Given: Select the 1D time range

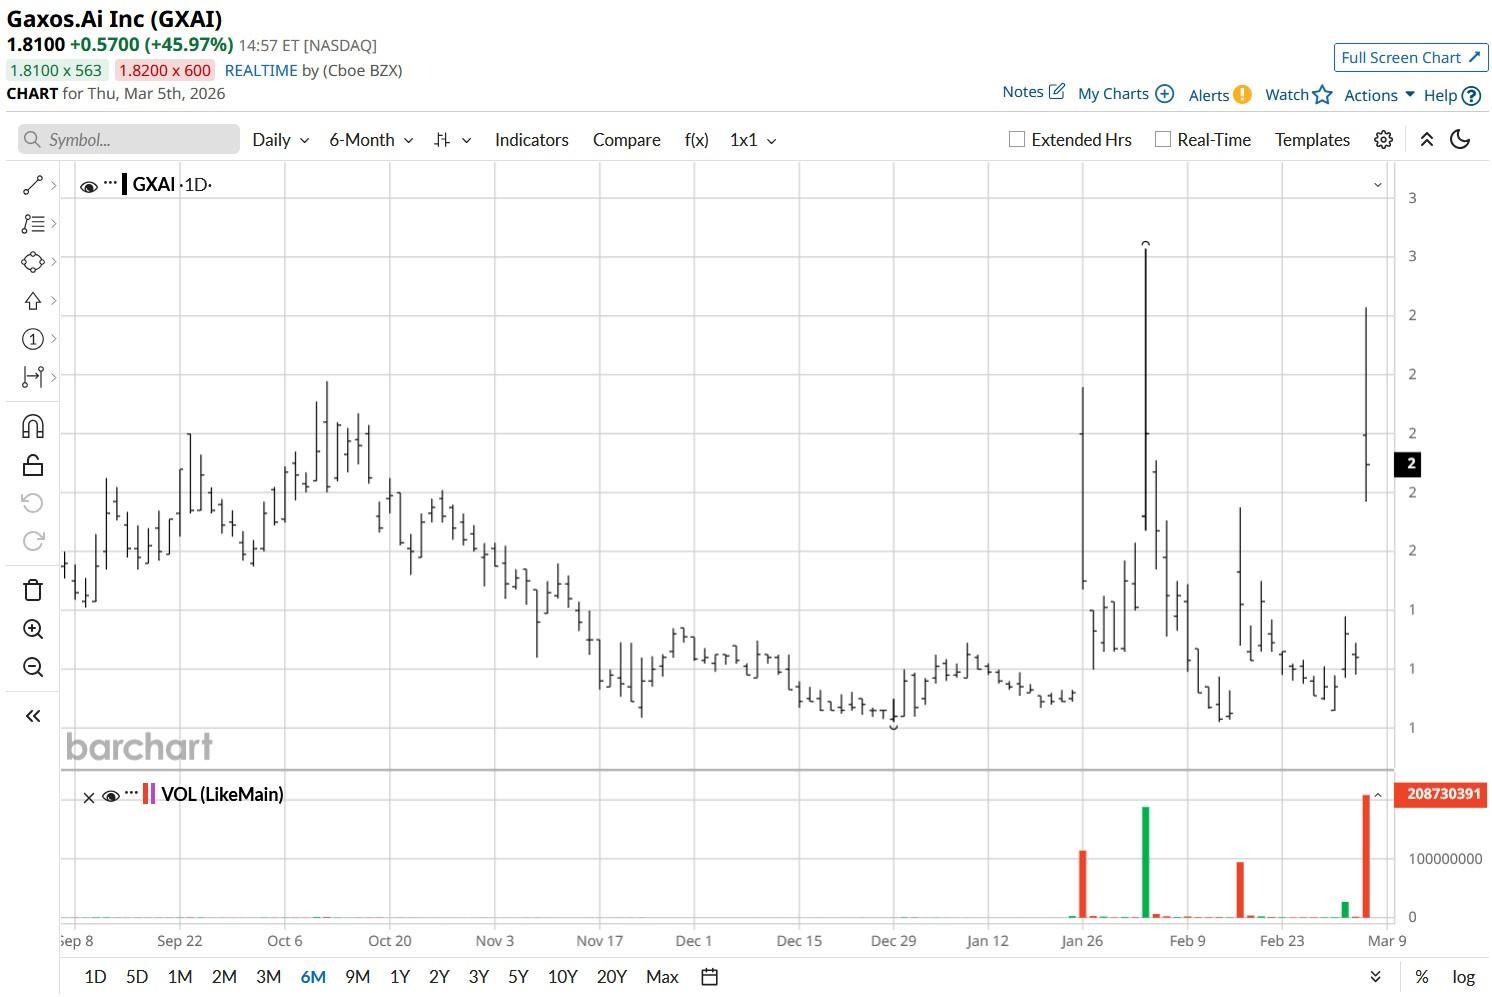Looking at the screenshot, I should coord(95,977).
